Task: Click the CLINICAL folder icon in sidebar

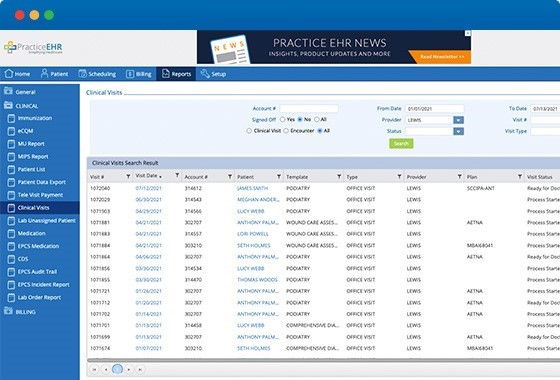Action: [8, 105]
